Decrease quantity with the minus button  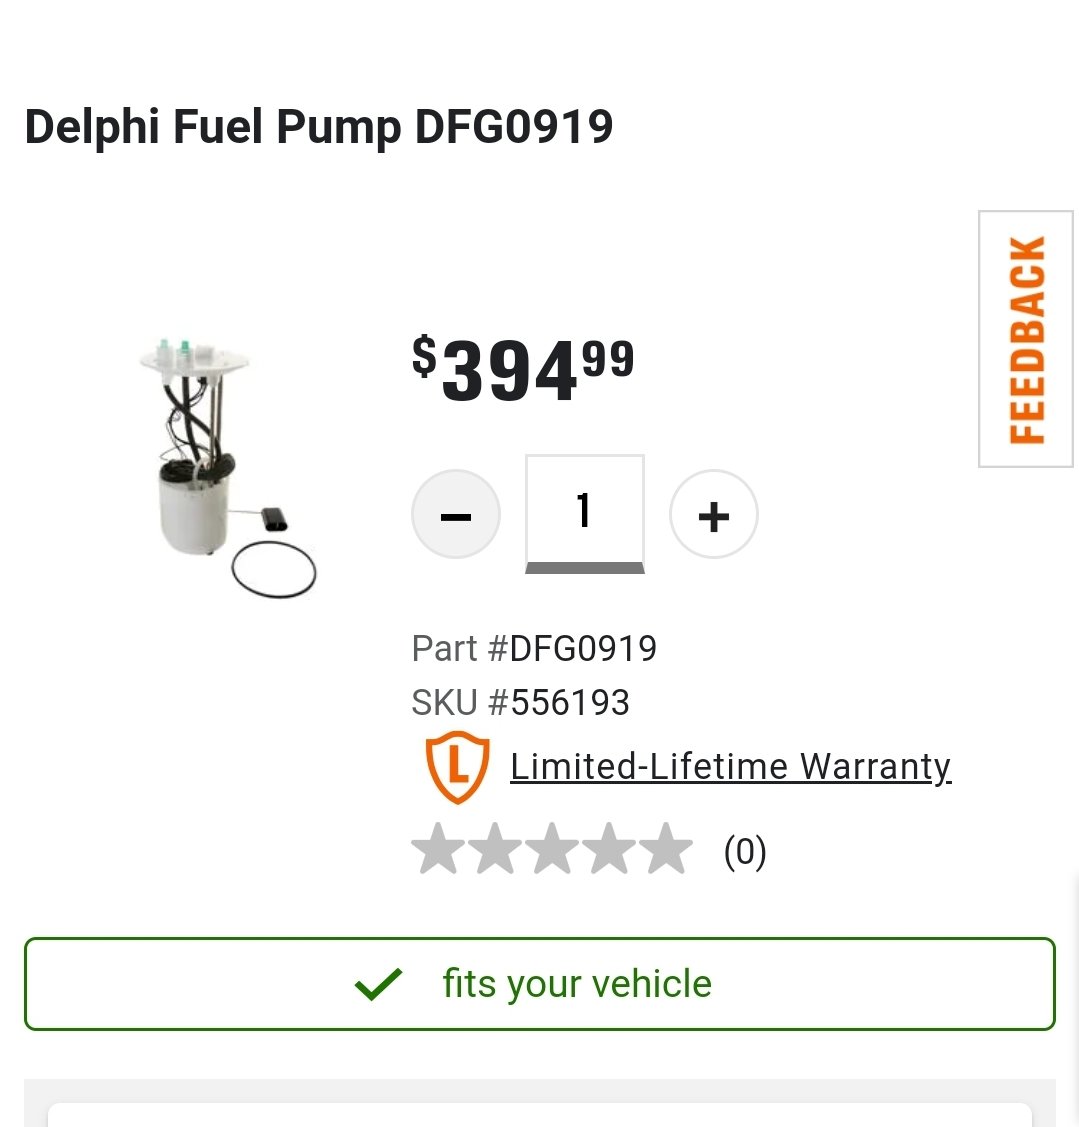pyautogui.click(x=456, y=514)
